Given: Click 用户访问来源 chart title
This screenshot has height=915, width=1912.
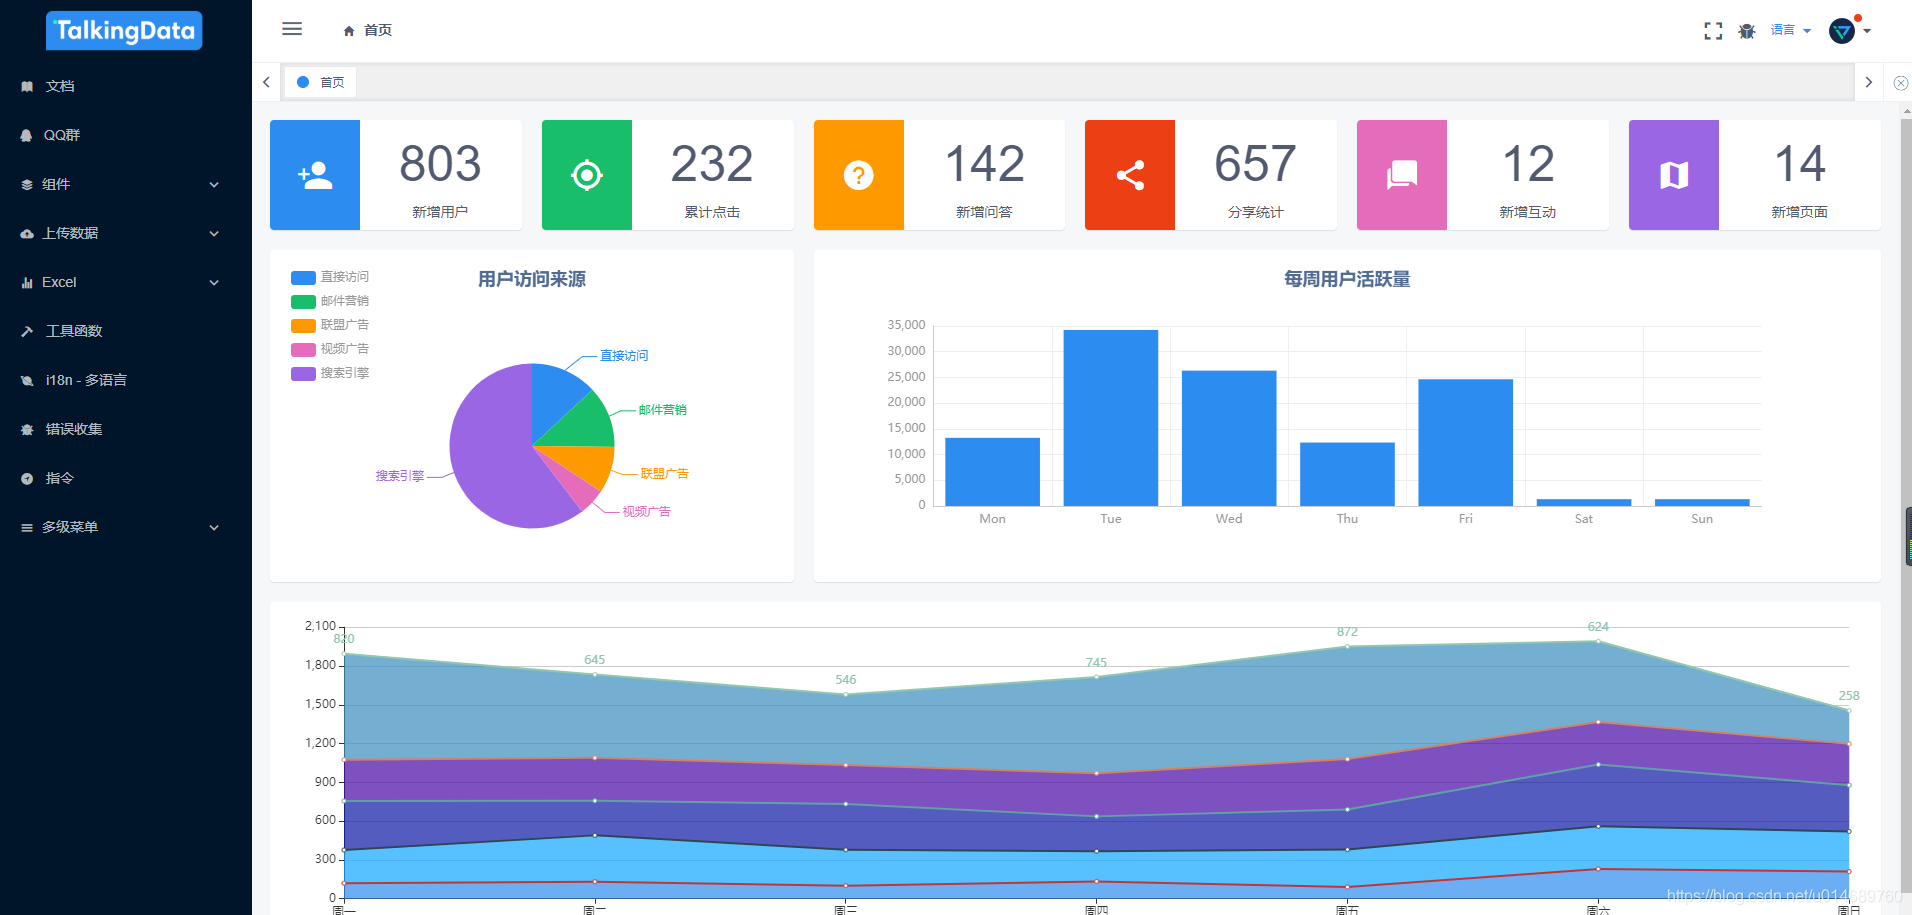Looking at the screenshot, I should click(x=532, y=279).
